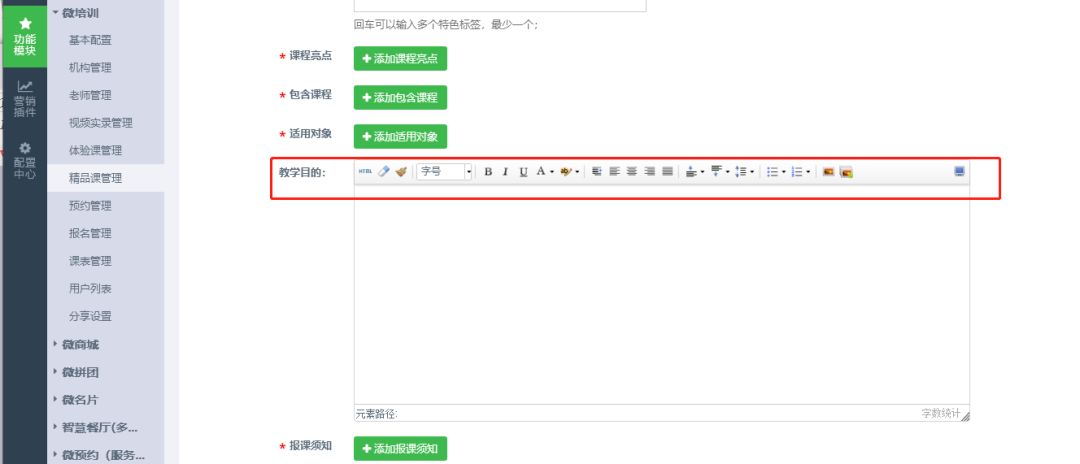Click the indent icon before align left

[596, 171]
